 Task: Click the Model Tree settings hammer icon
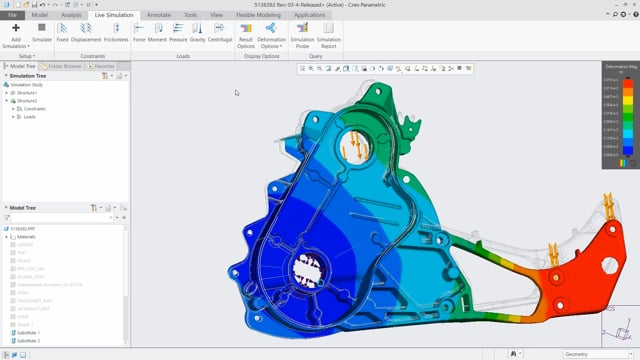coord(94,208)
